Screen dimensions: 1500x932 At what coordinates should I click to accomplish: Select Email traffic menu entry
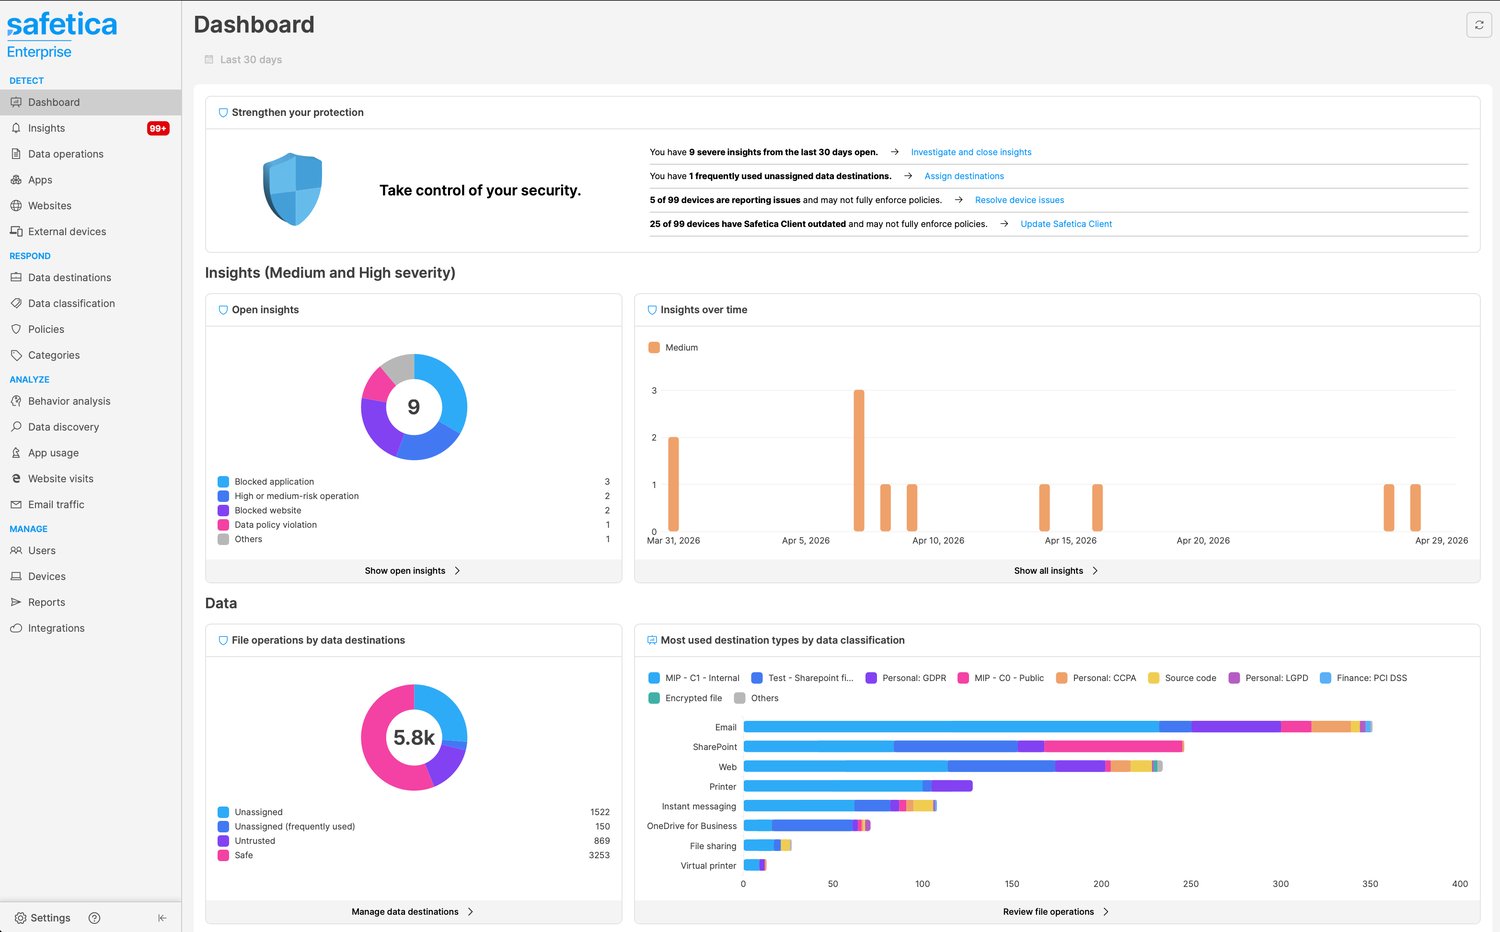point(90,505)
